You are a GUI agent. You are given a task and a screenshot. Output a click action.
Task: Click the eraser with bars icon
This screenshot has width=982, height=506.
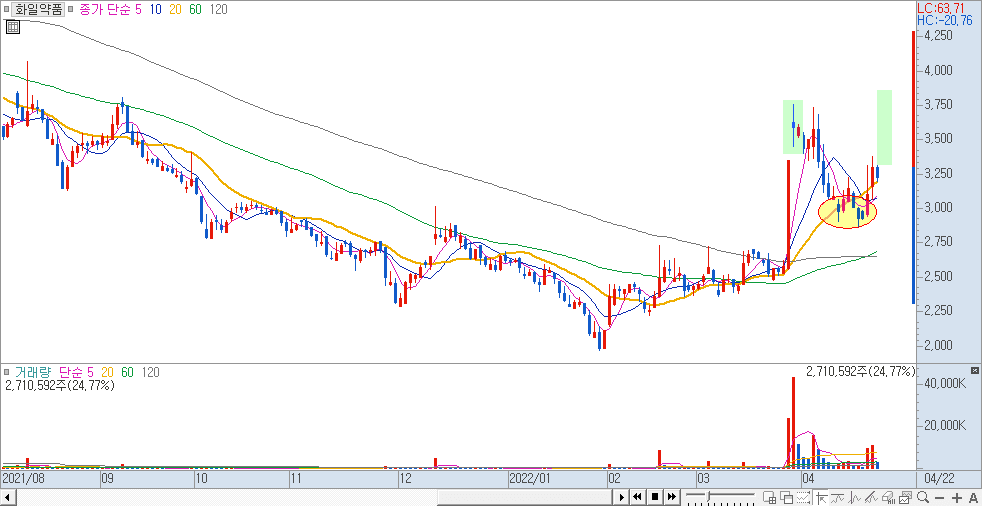click(888, 498)
